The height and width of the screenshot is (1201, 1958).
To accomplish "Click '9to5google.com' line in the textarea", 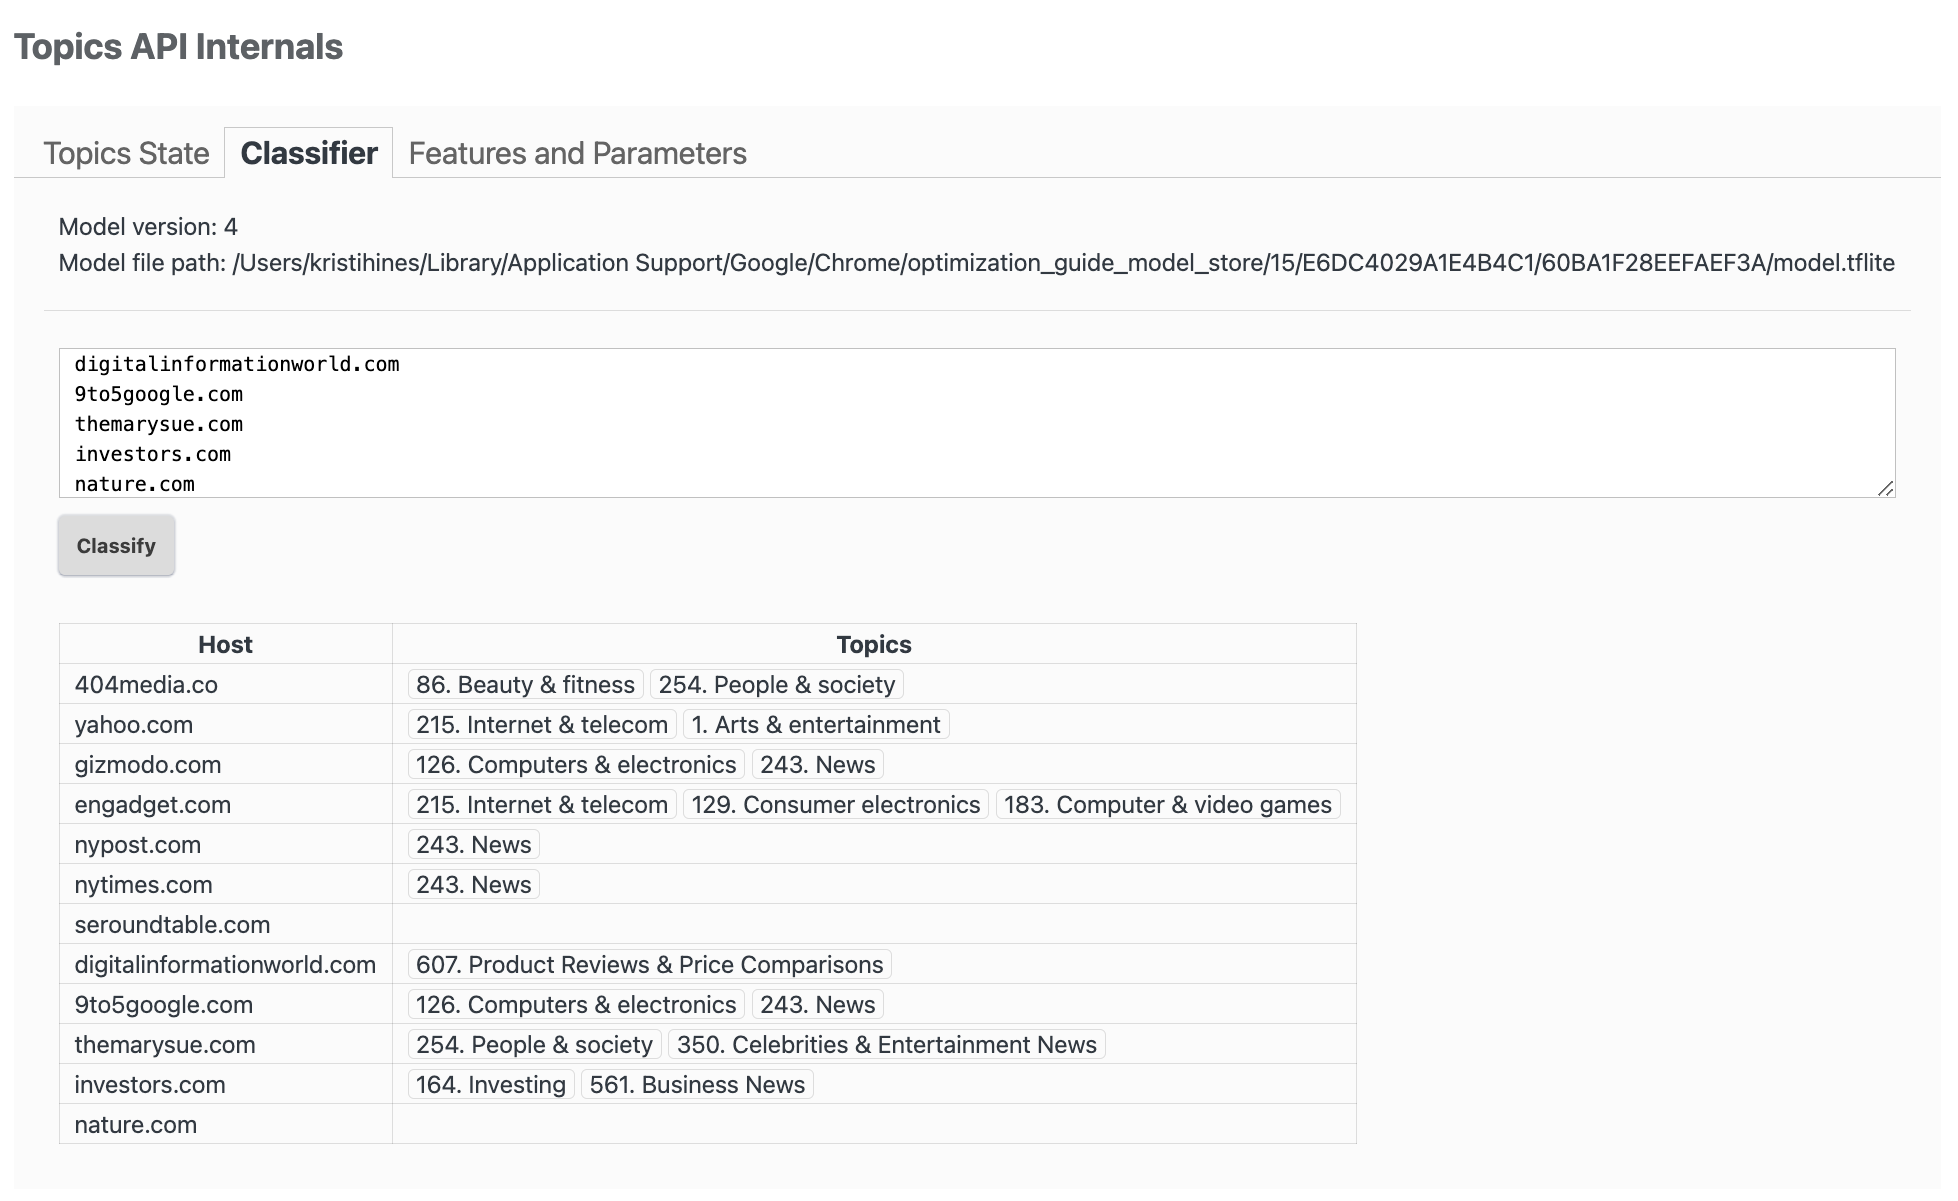I will (159, 394).
